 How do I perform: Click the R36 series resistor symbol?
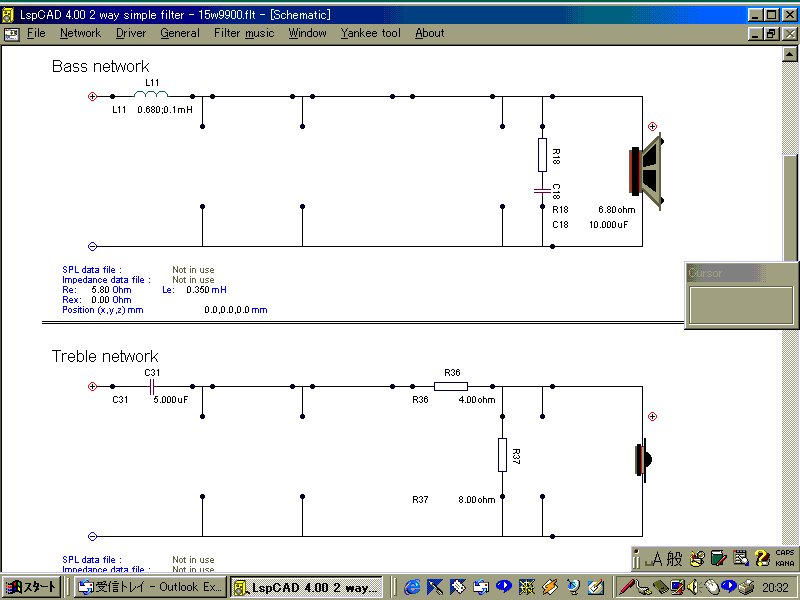[x=451, y=386]
